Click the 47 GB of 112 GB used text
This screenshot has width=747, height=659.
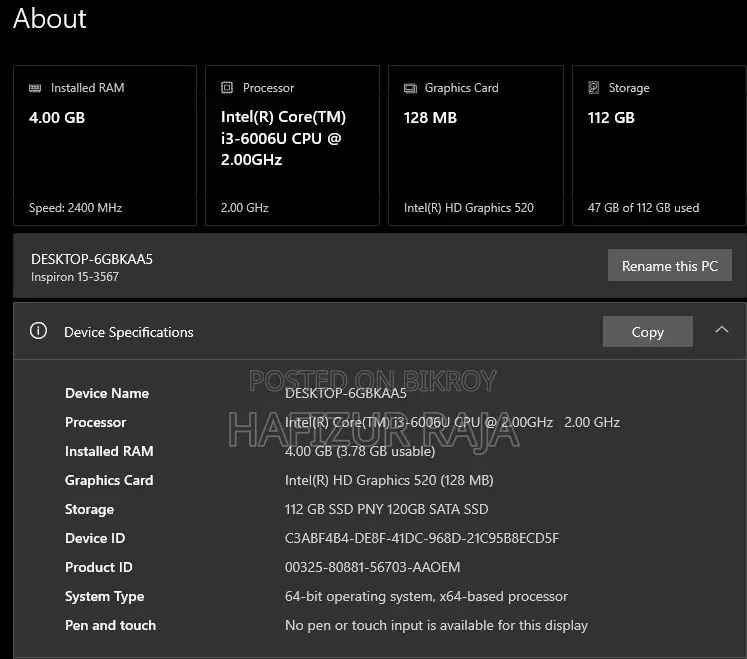[644, 208]
